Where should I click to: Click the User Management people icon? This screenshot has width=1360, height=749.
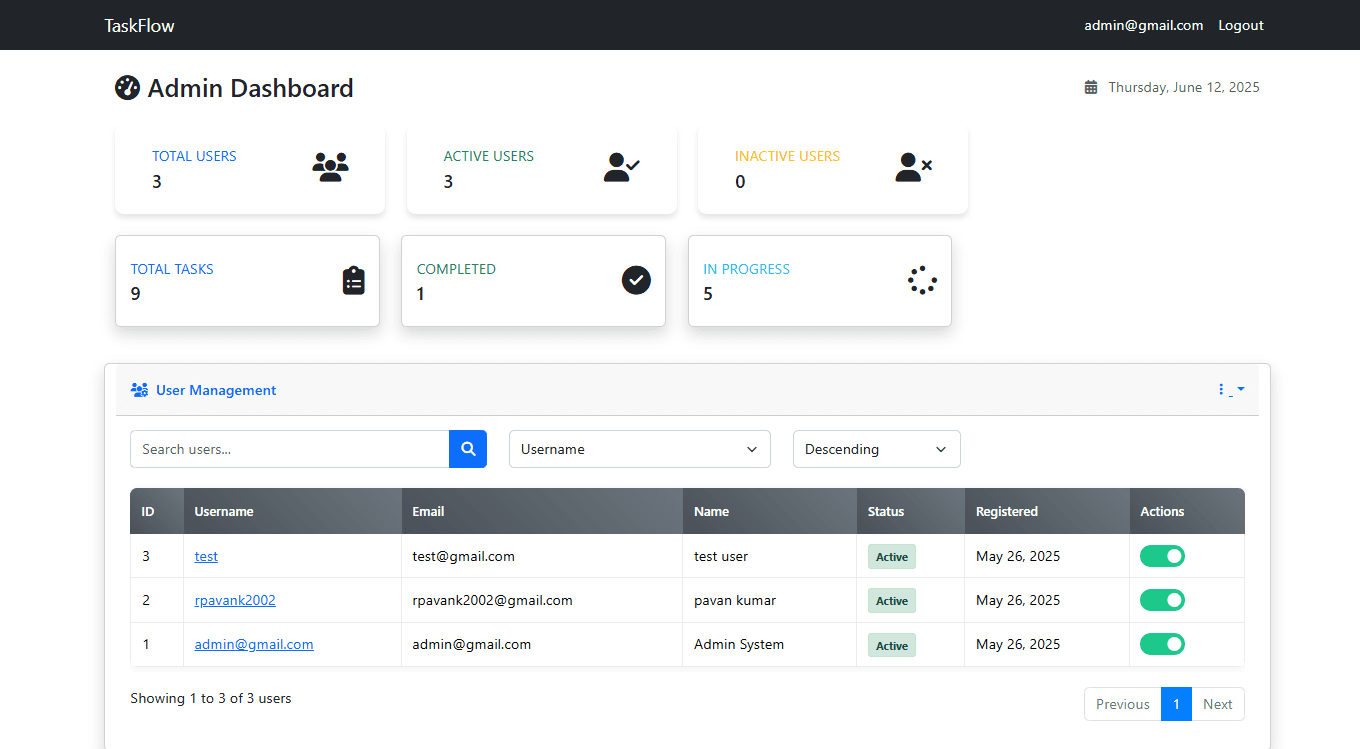click(x=140, y=389)
